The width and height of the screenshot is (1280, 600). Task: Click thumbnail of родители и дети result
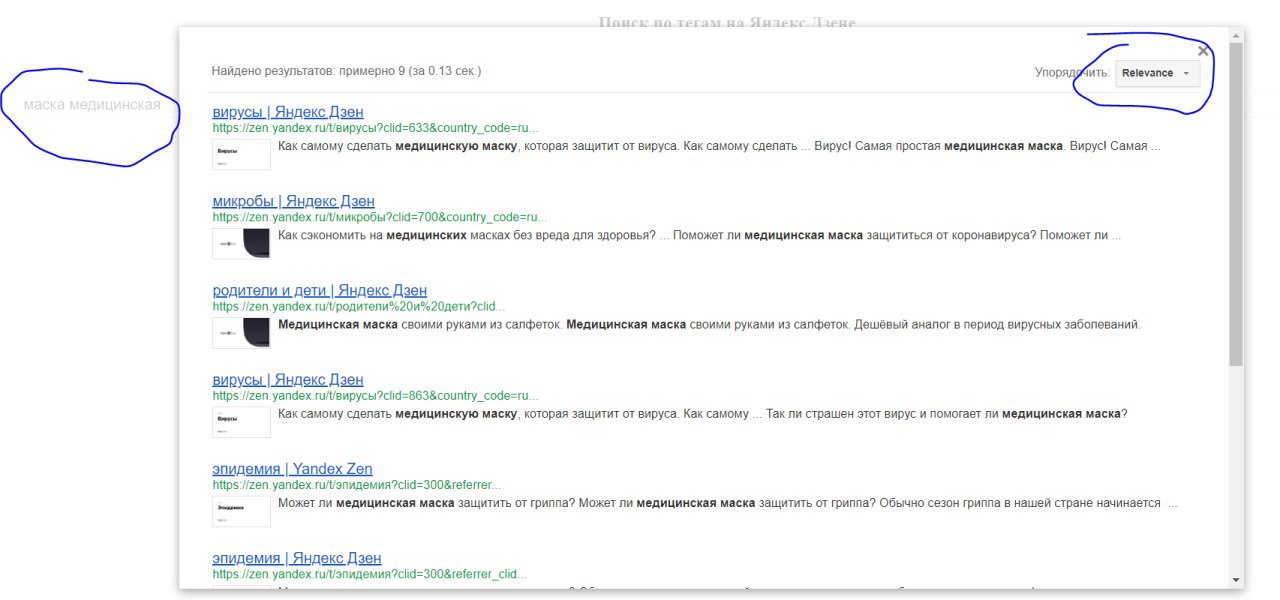click(x=241, y=332)
